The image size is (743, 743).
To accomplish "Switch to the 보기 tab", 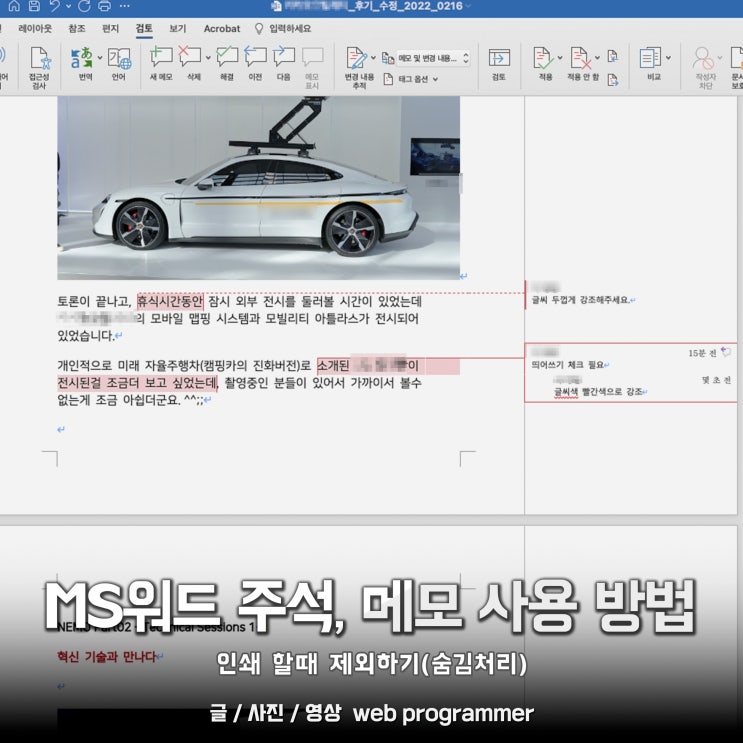I will 178,28.
